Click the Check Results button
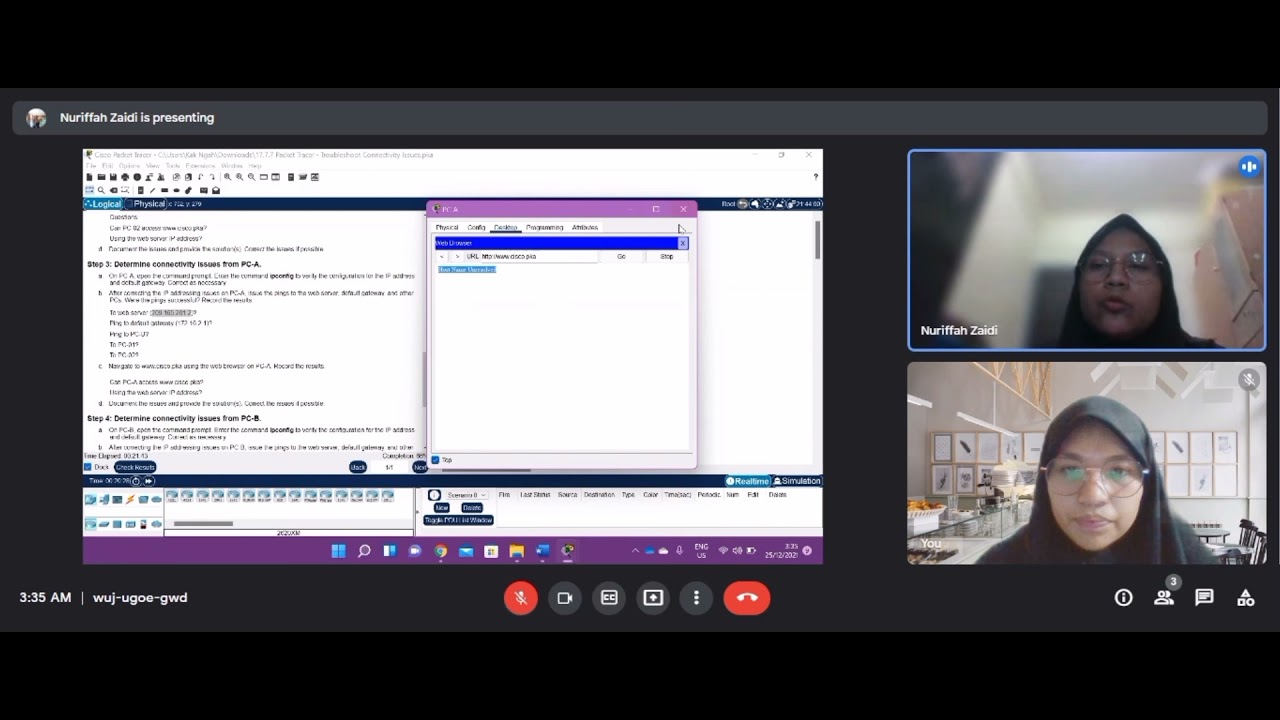The width and height of the screenshot is (1280, 720). (135, 467)
